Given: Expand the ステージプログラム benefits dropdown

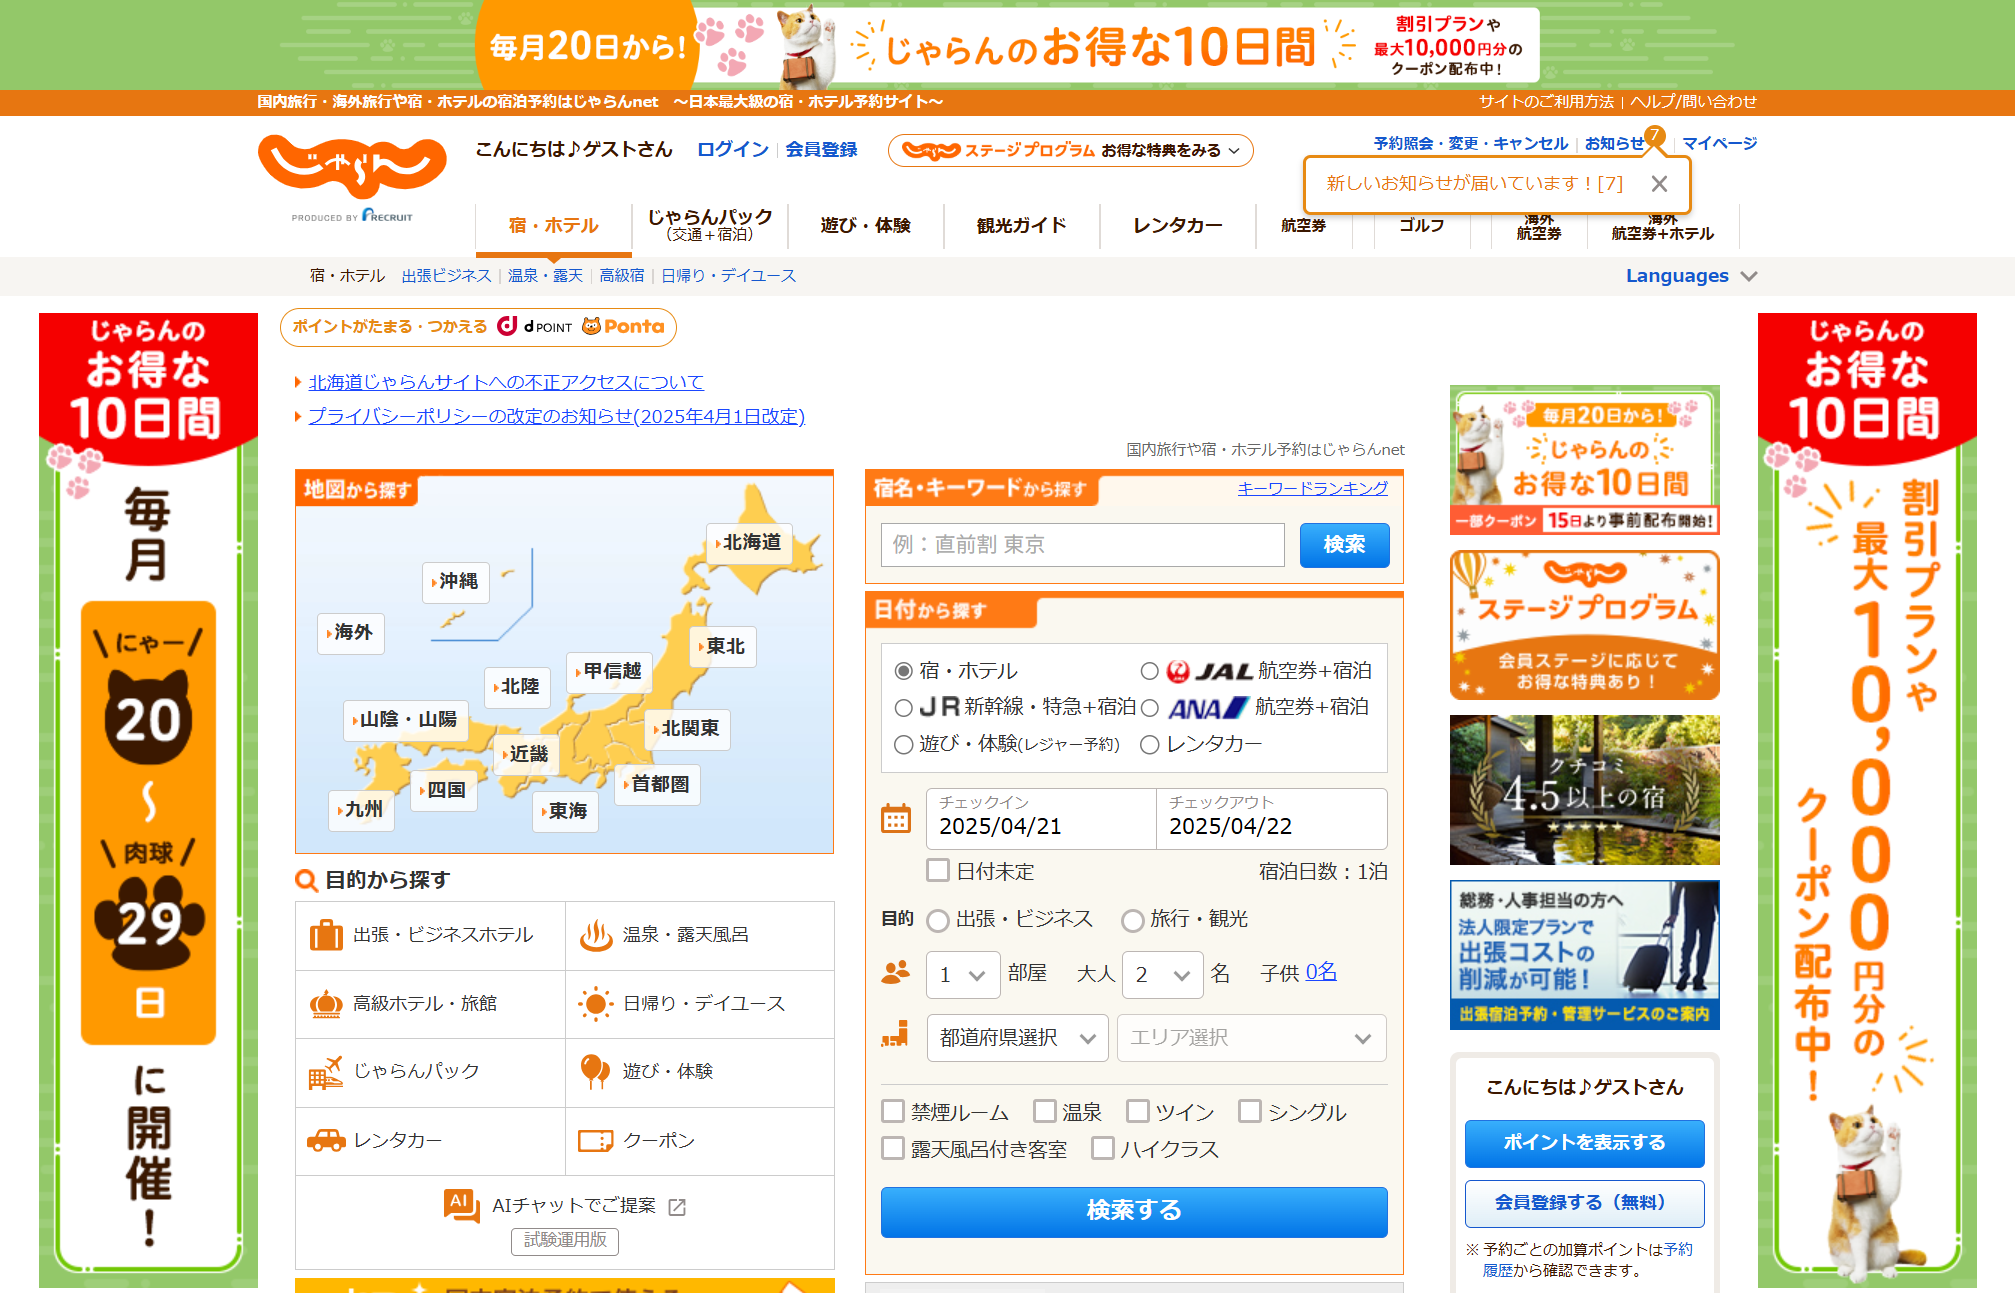Looking at the screenshot, I should coord(1070,150).
